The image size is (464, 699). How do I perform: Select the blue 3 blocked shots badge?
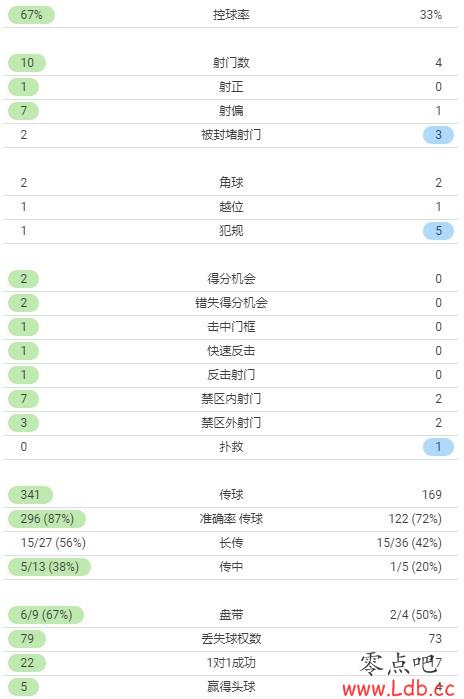tap(438, 135)
